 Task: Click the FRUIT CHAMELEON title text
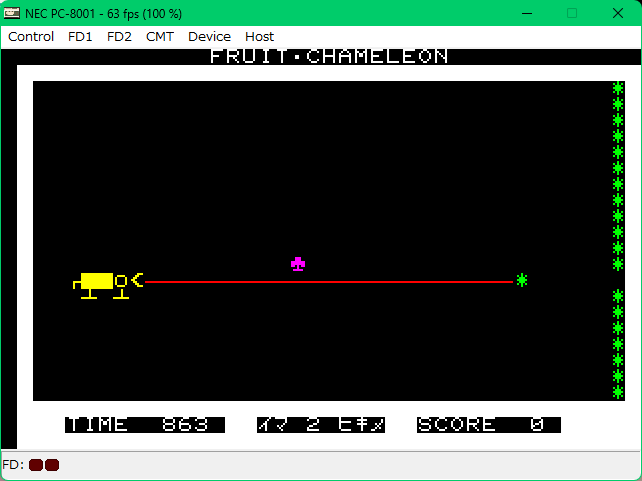click(x=329, y=56)
